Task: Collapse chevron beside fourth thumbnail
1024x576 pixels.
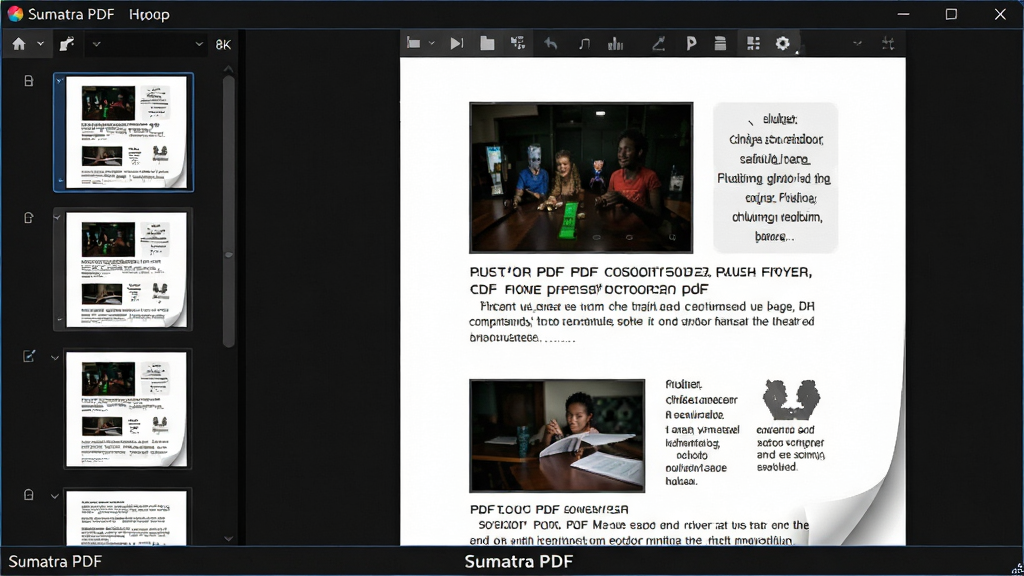Action: point(55,496)
